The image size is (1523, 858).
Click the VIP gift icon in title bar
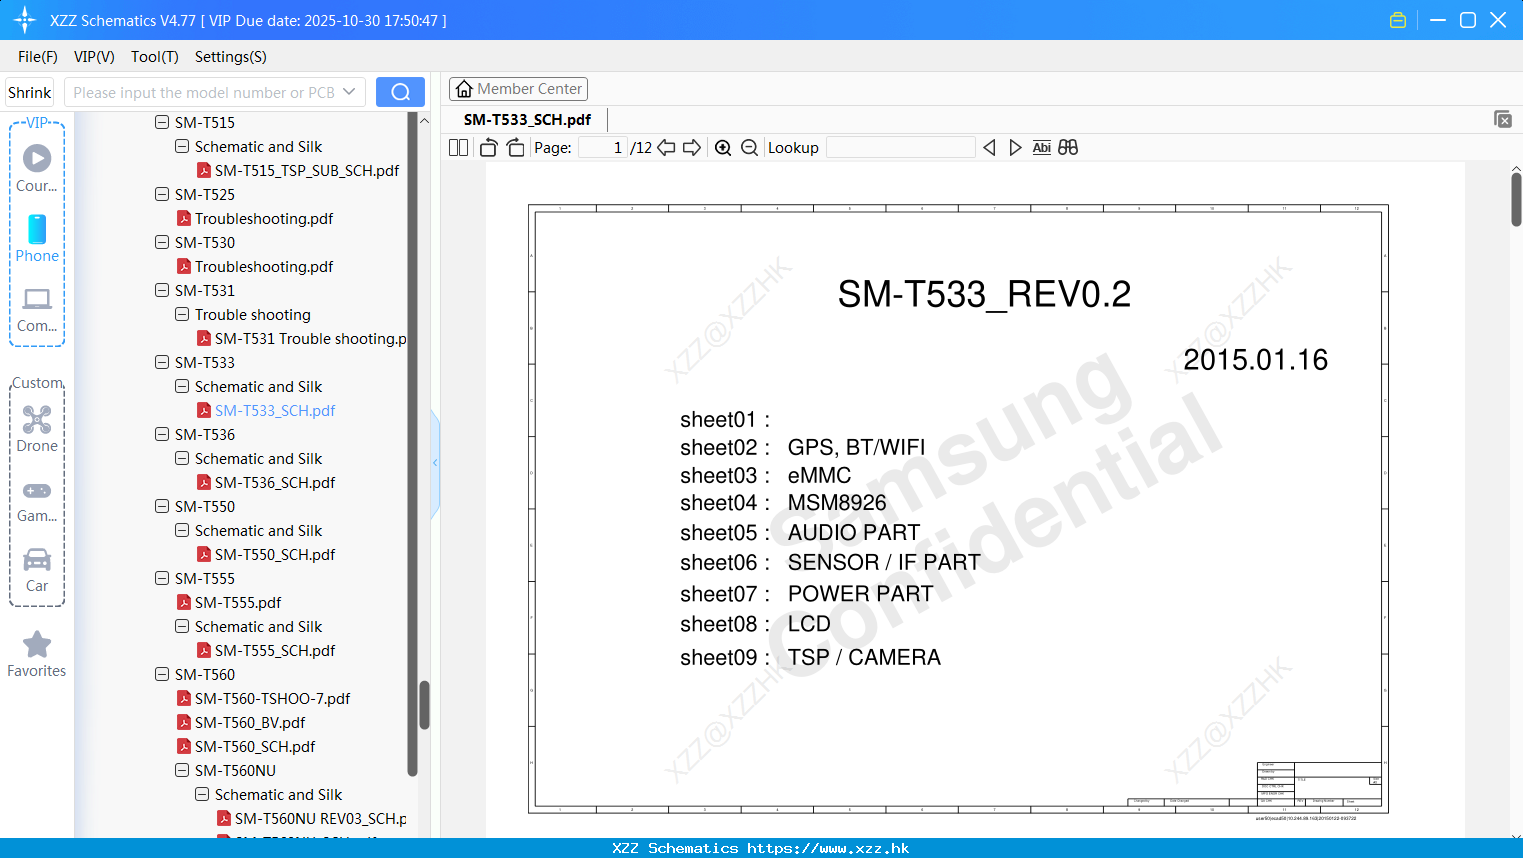[x=1398, y=20]
